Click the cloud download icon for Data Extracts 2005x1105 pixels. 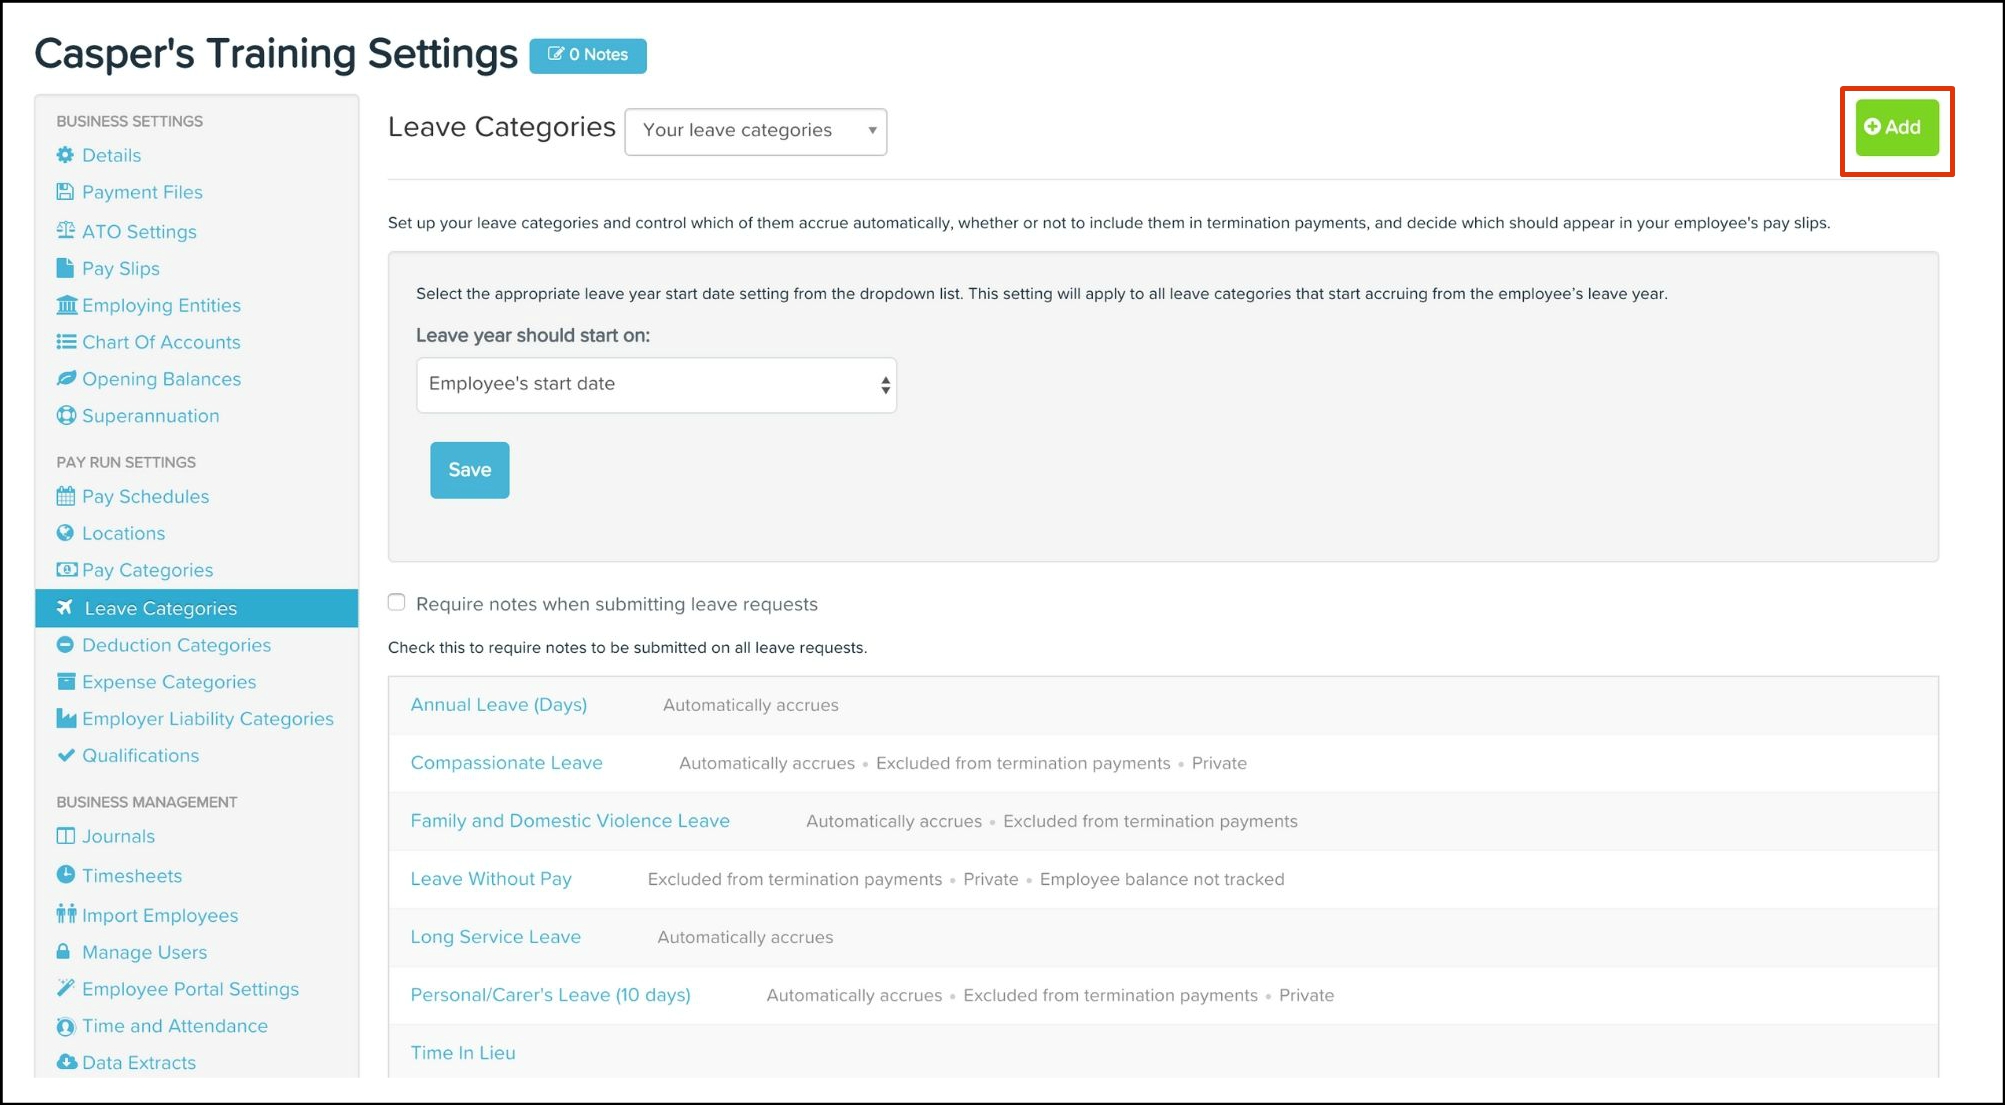(x=66, y=1062)
